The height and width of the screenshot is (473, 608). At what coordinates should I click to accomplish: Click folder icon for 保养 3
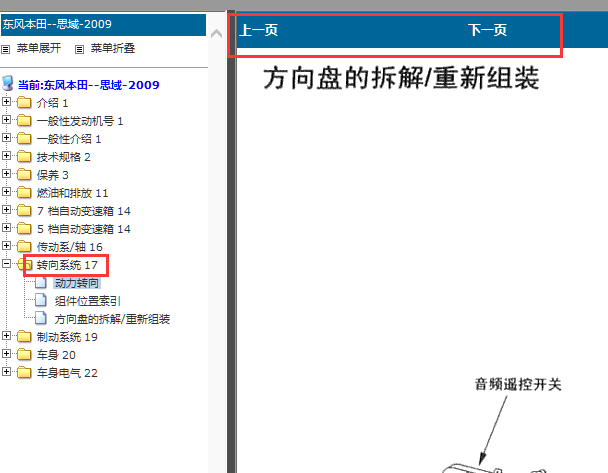point(24,175)
